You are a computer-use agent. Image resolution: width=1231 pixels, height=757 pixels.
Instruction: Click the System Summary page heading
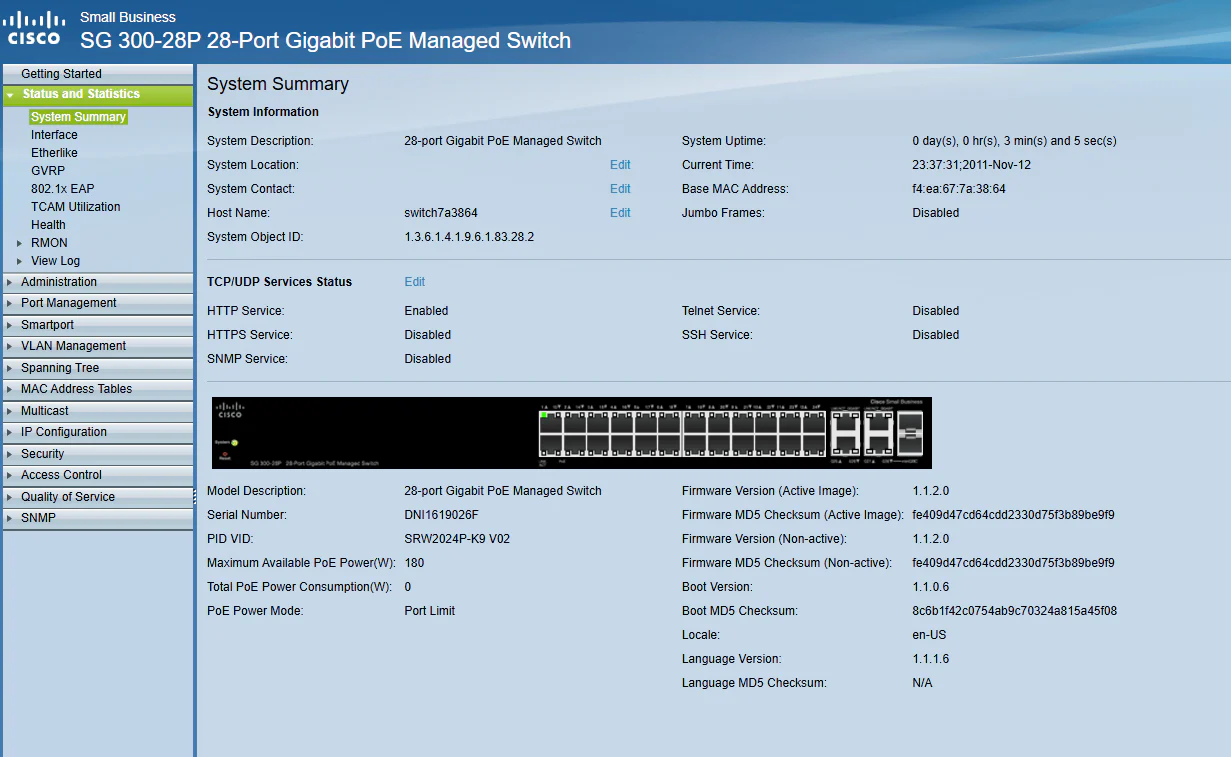click(x=278, y=84)
